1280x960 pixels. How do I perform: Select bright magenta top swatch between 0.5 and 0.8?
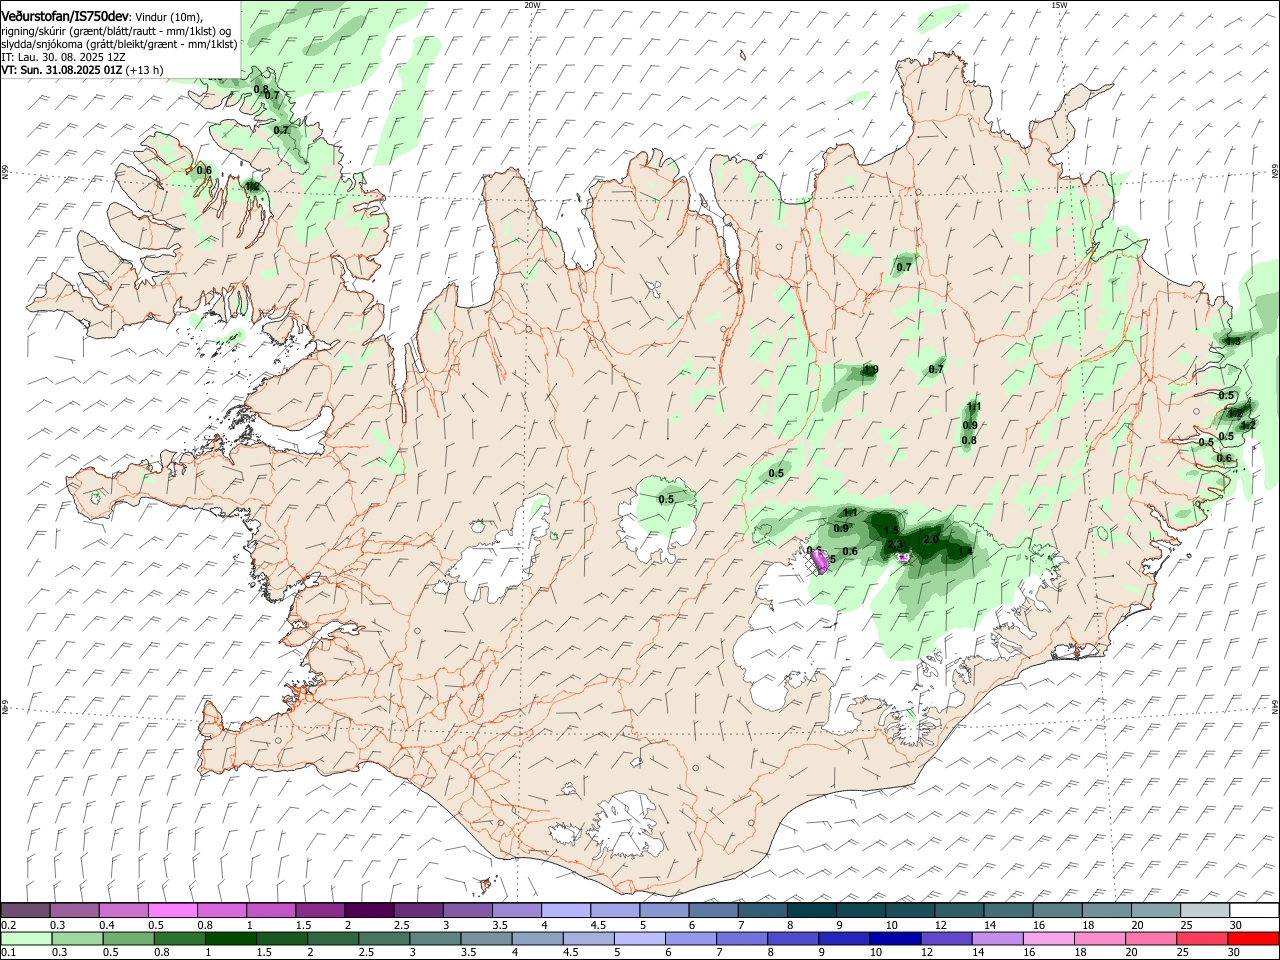(172, 910)
